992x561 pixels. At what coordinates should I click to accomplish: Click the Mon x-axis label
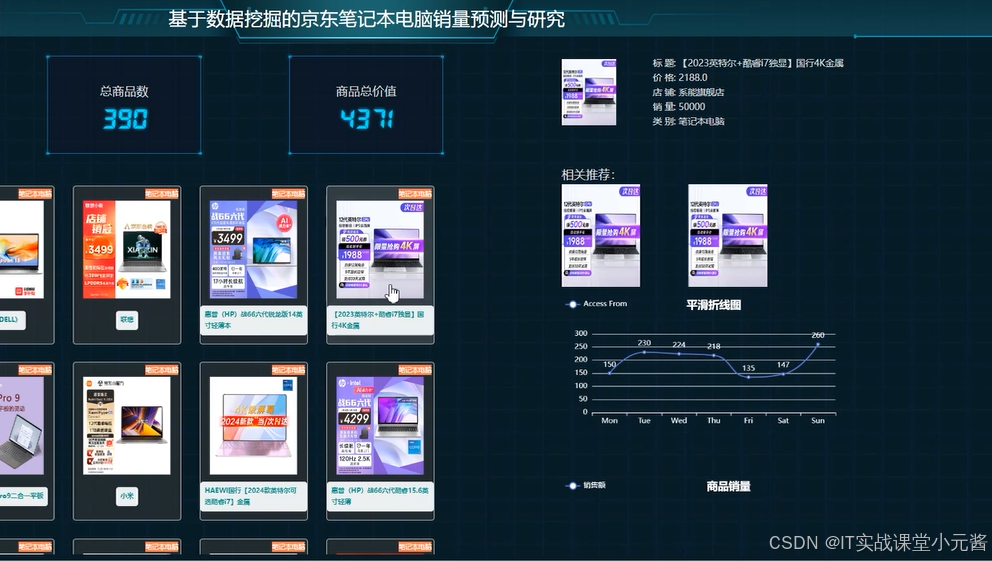click(609, 421)
